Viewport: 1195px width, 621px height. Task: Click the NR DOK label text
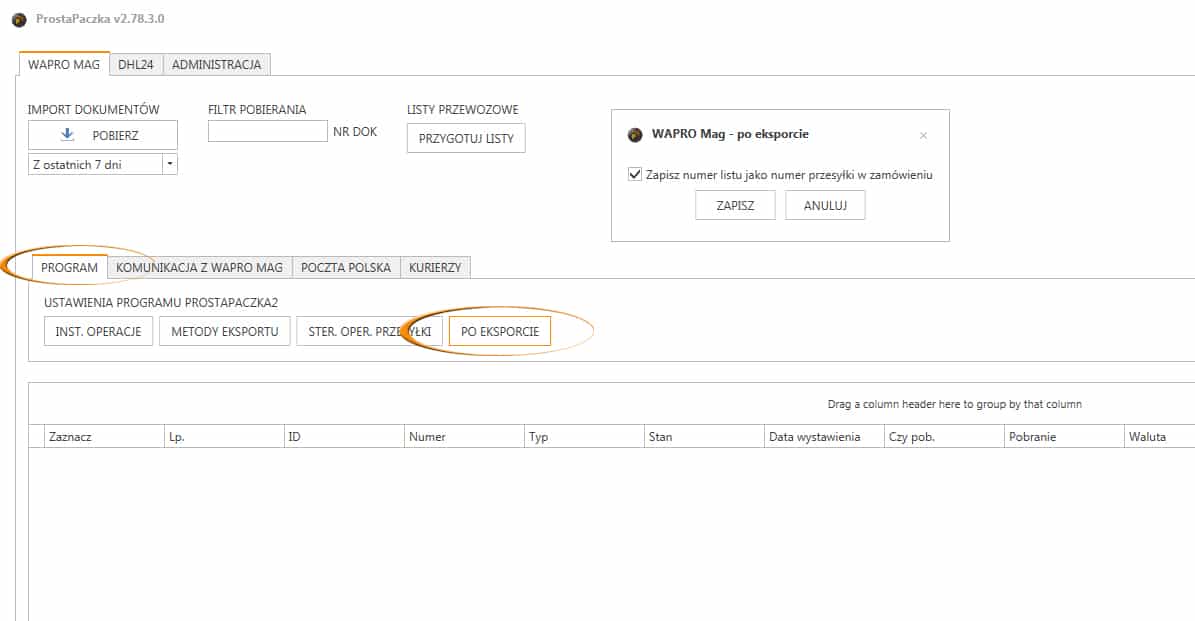pyautogui.click(x=355, y=132)
